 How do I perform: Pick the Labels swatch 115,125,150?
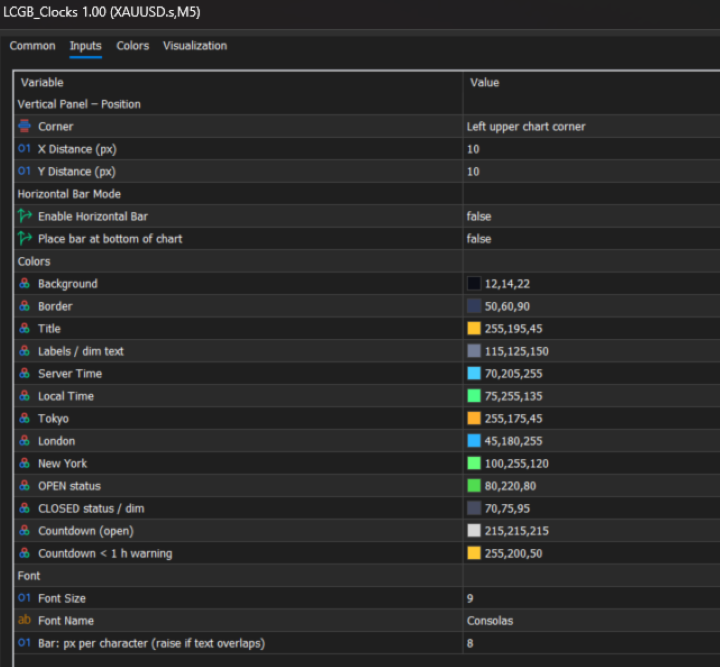click(x=474, y=351)
